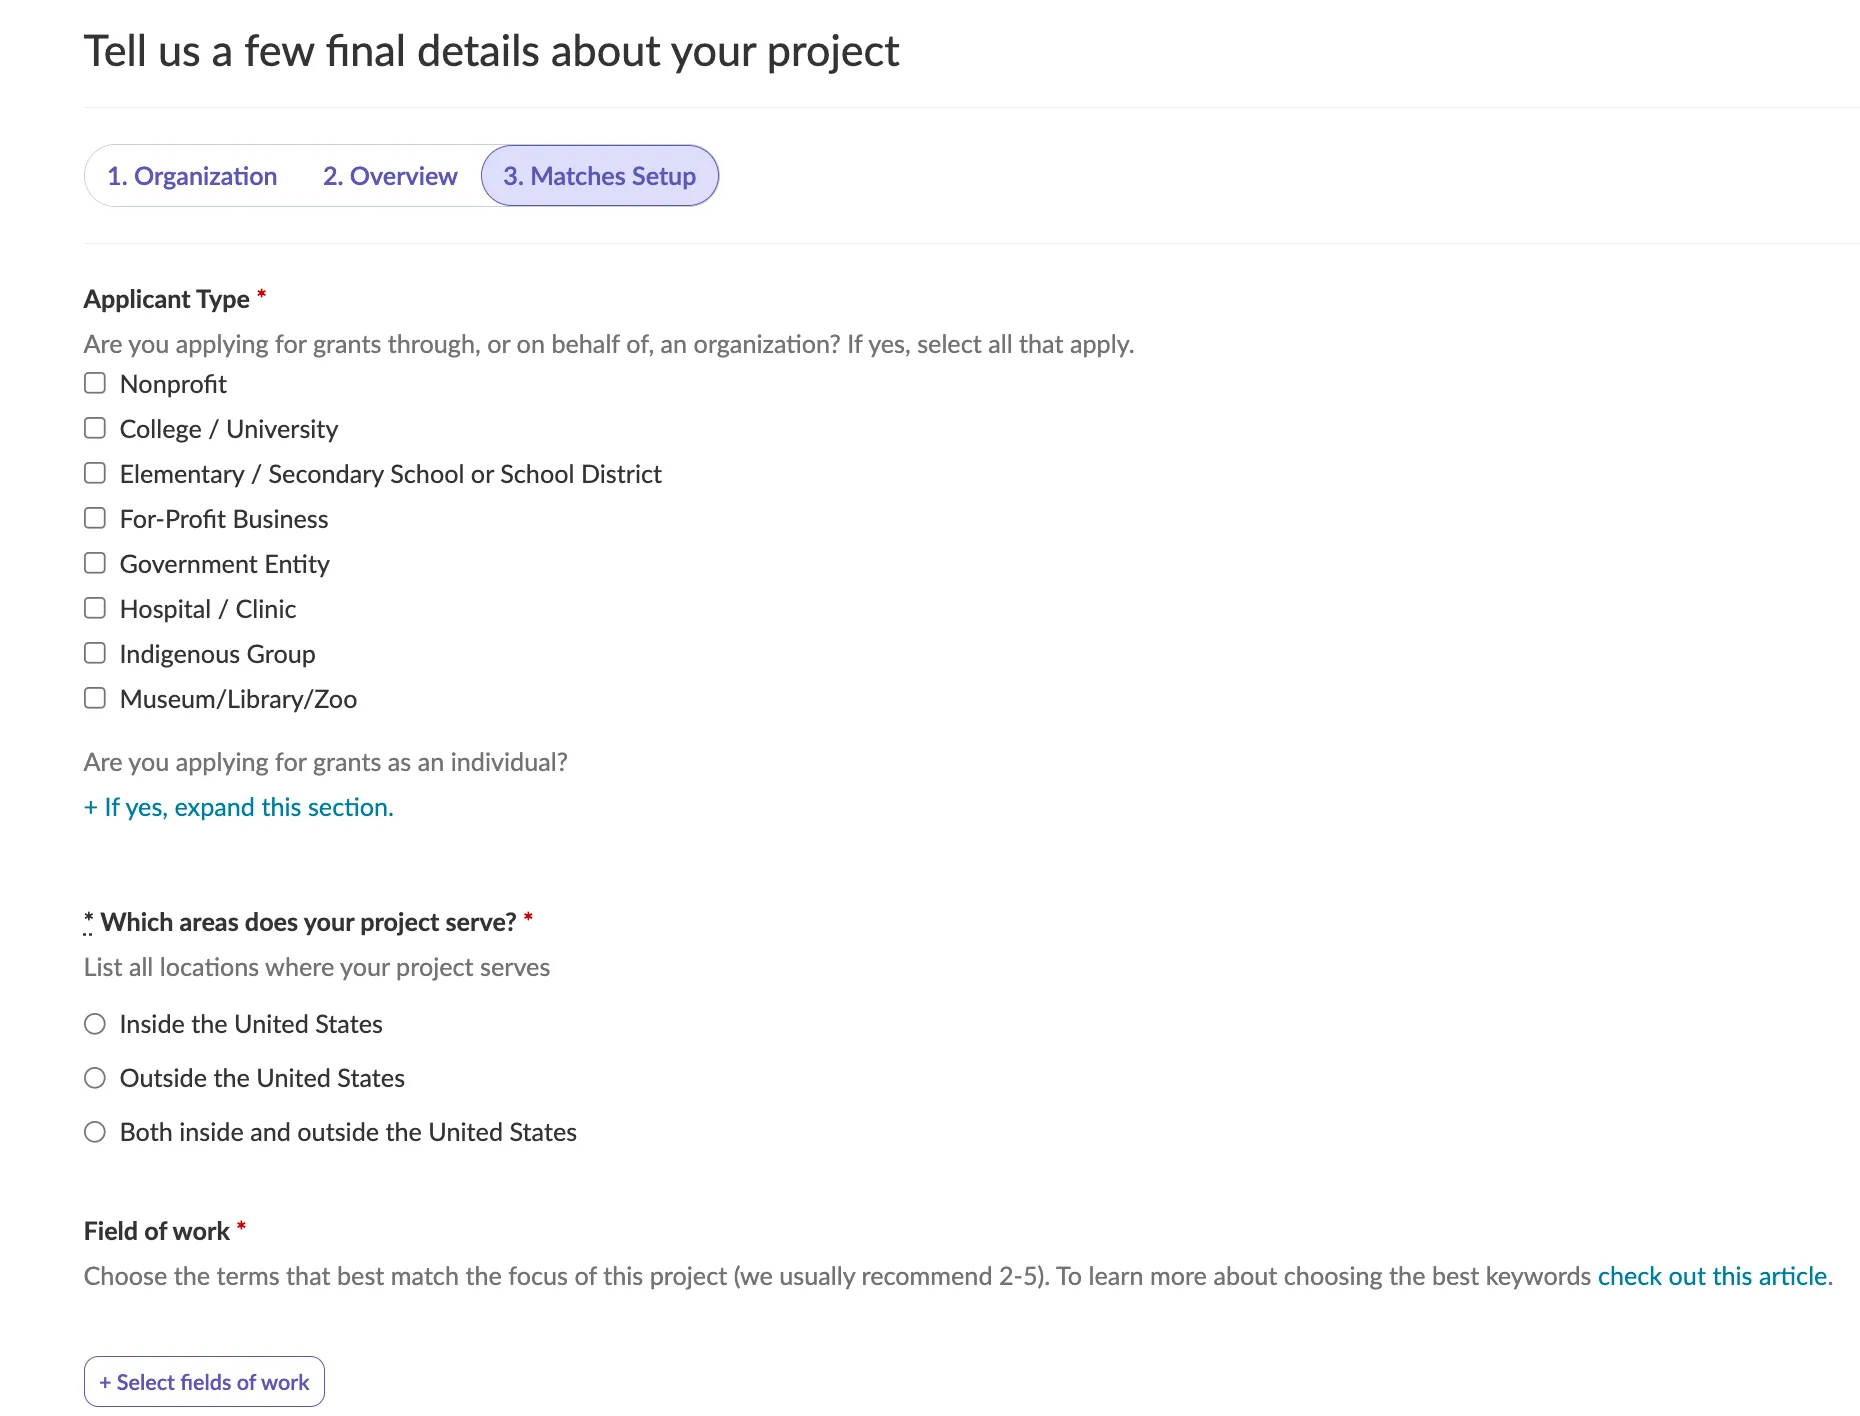Check the College / University option
This screenshot has height=1416, width=1860.
click(95, 428)
